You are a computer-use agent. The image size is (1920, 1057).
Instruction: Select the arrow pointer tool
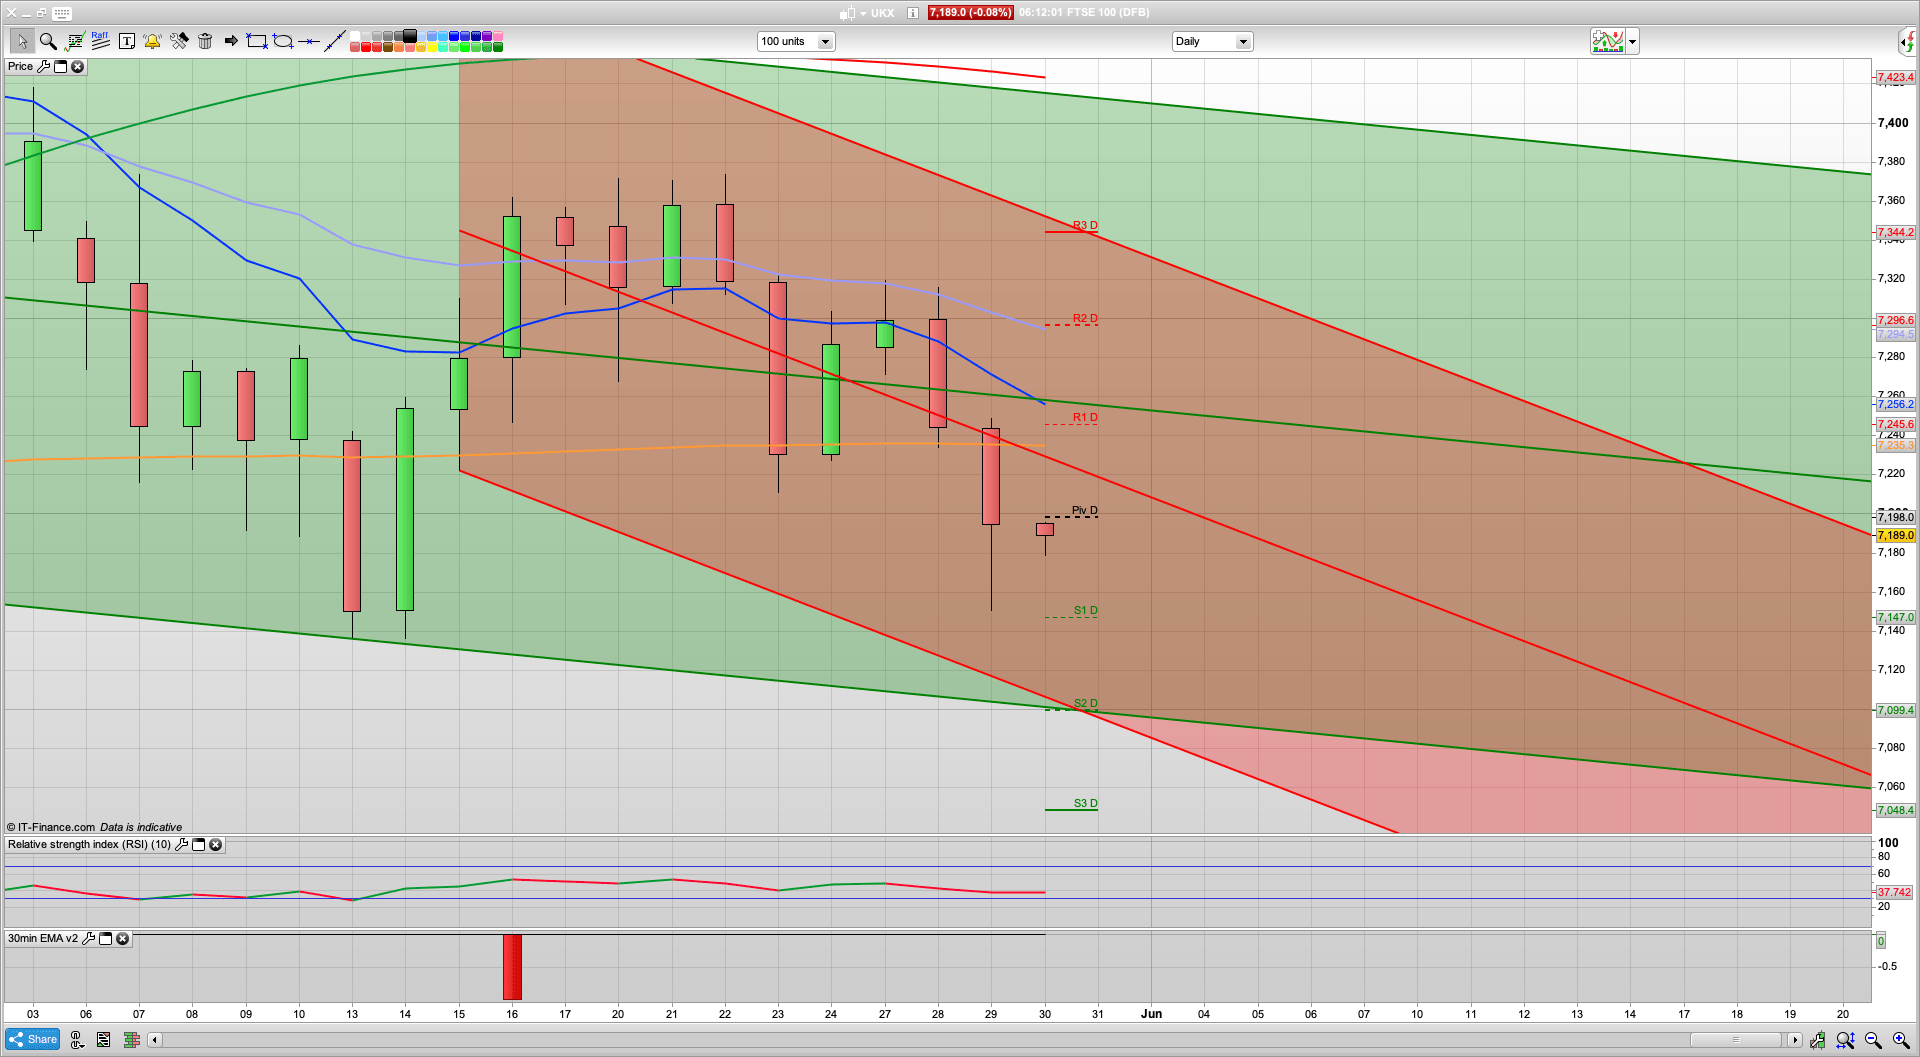[21, 41]
